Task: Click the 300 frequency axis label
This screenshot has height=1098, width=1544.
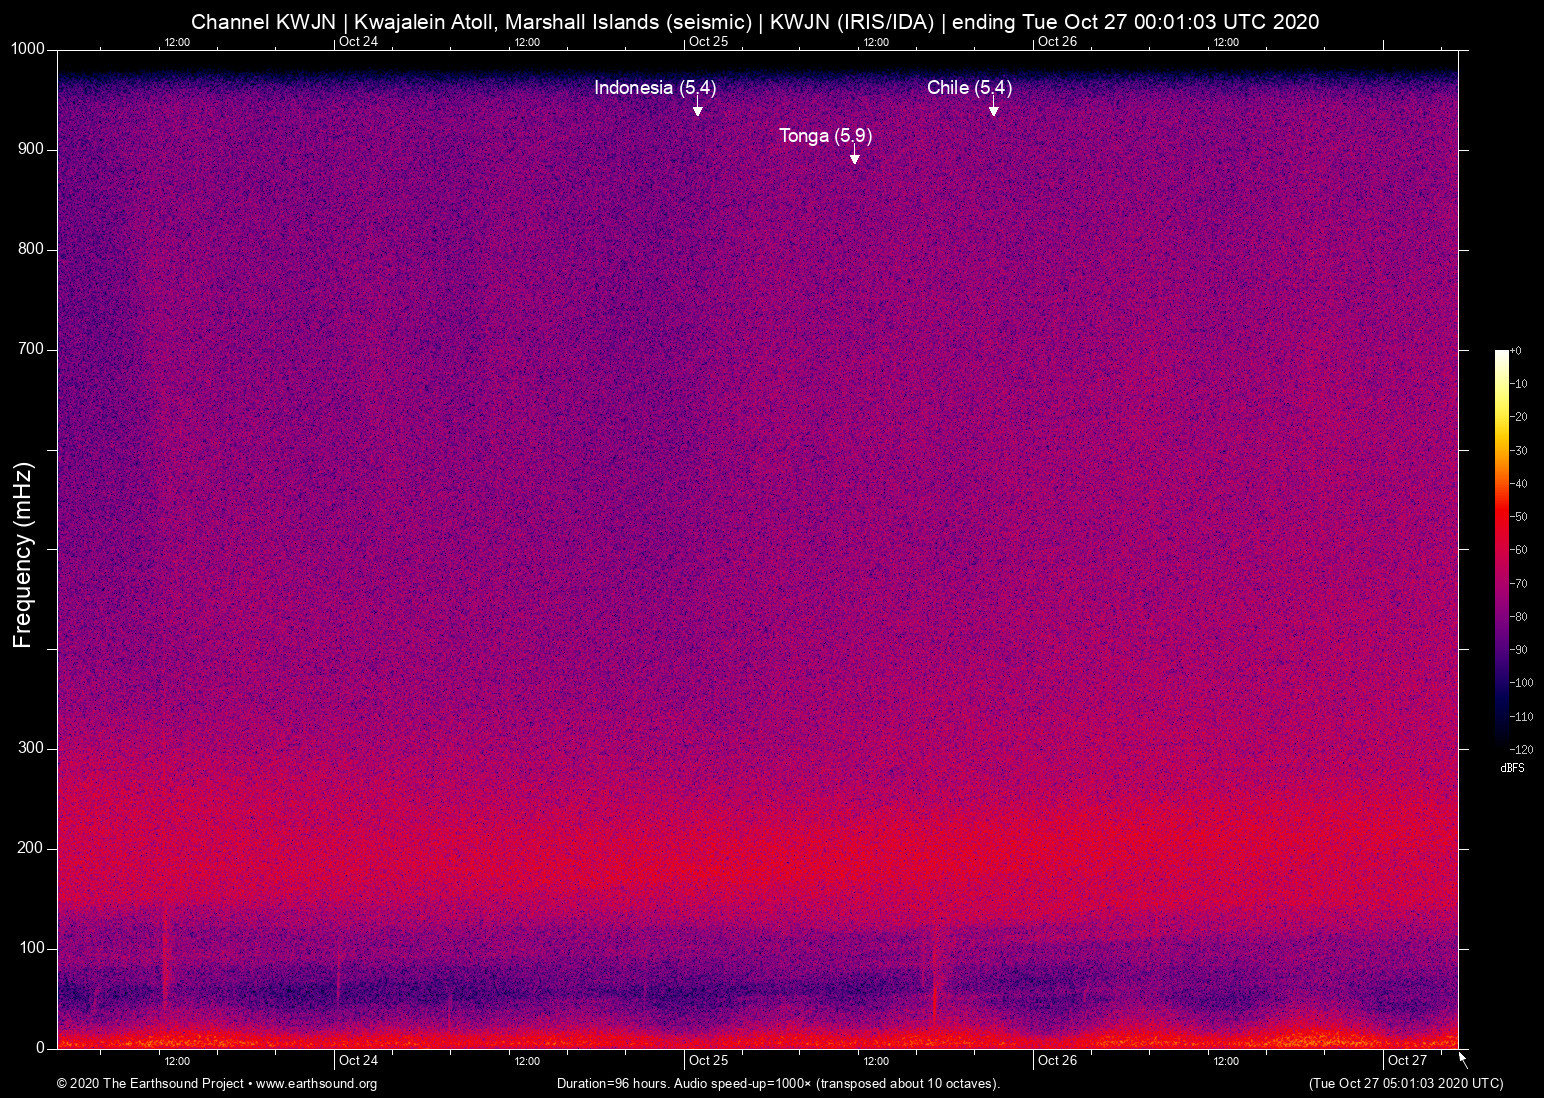Action: tap(31, 748)
